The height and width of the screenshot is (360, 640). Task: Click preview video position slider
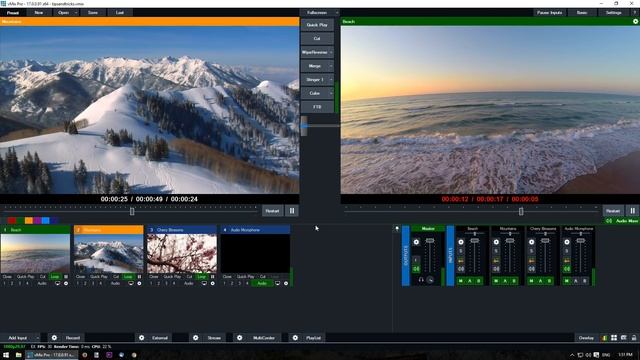pos(131,211)
